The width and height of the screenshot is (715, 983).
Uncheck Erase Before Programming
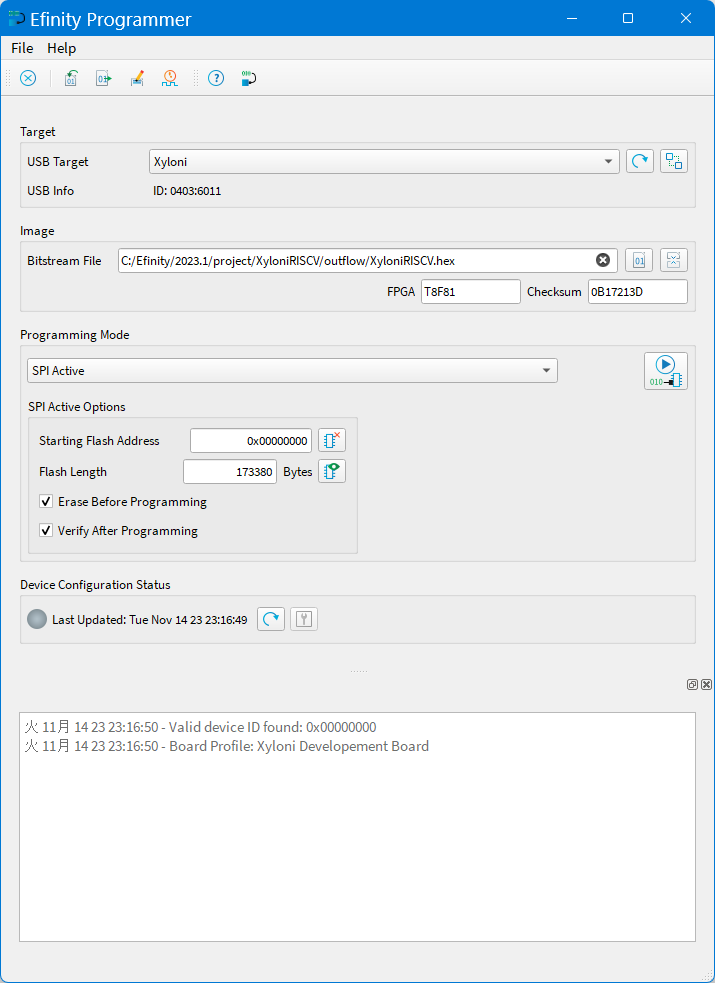(46, 502)
